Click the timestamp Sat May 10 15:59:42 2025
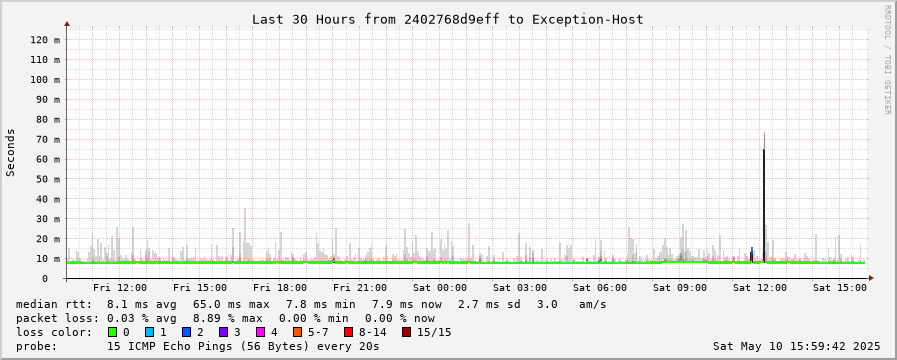This screenshot has width=897, height=360. pos(796,346)
